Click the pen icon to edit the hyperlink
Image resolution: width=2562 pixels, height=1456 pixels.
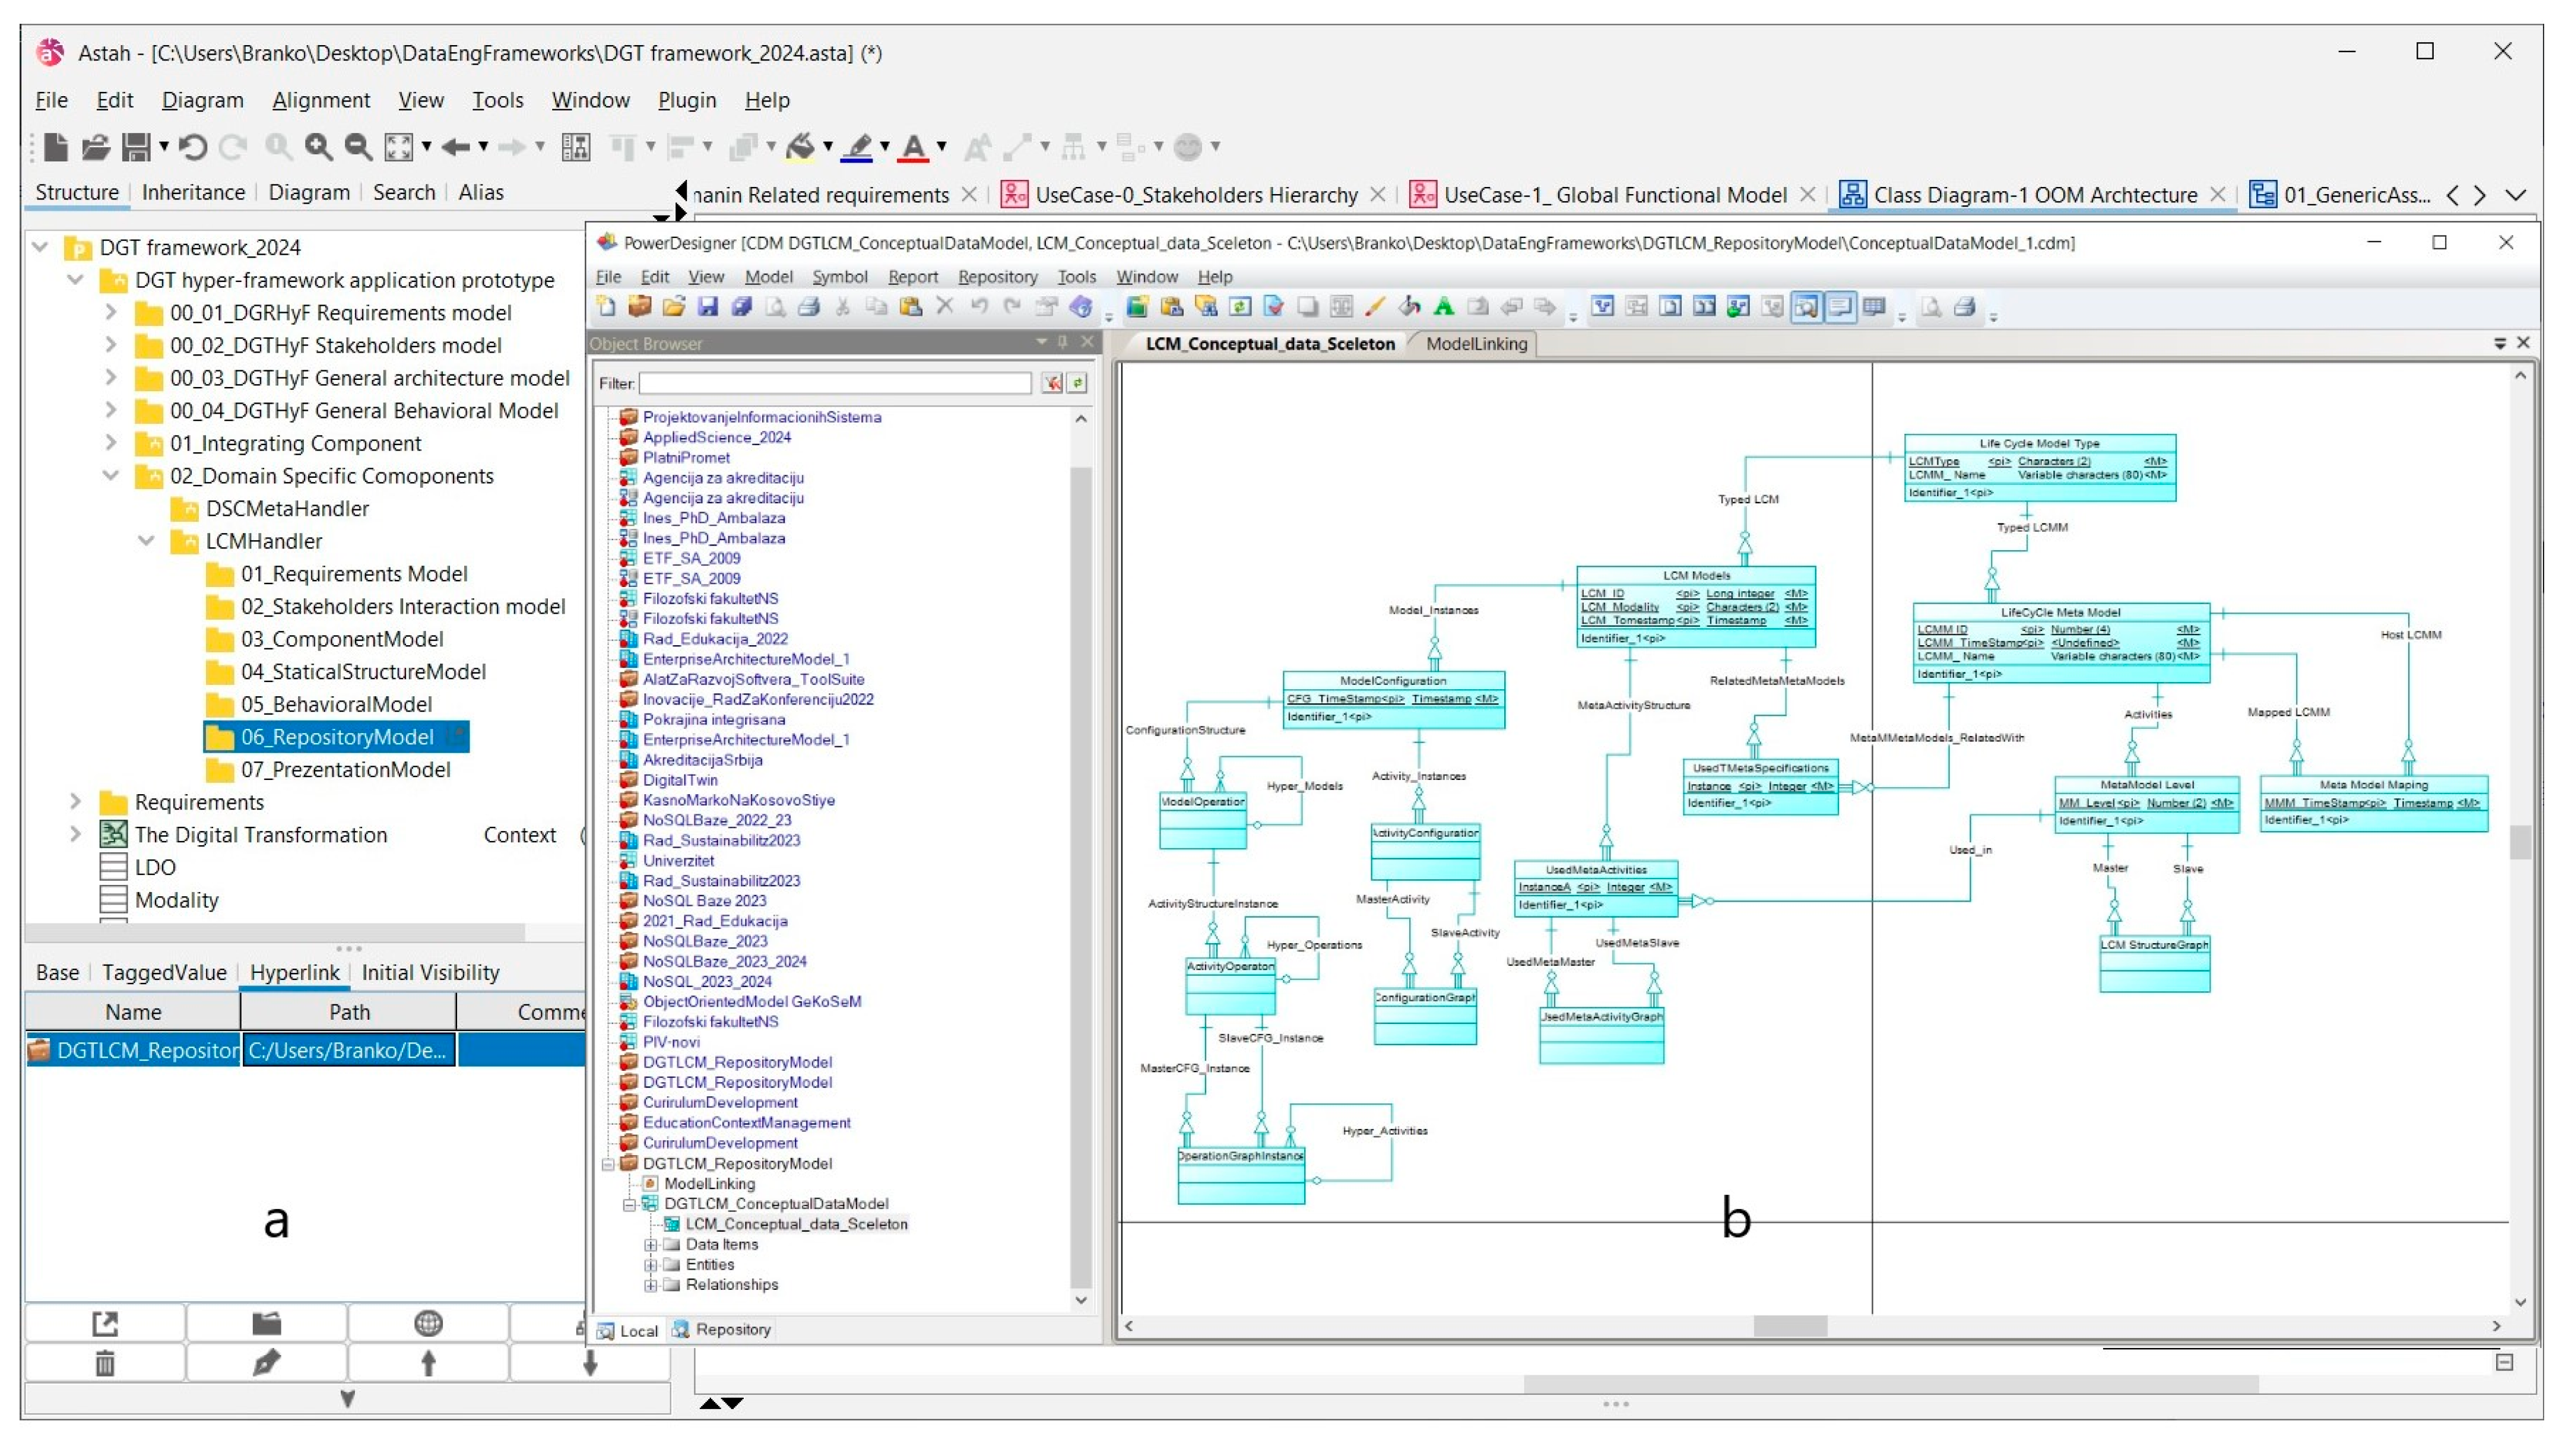(266, 1362)
